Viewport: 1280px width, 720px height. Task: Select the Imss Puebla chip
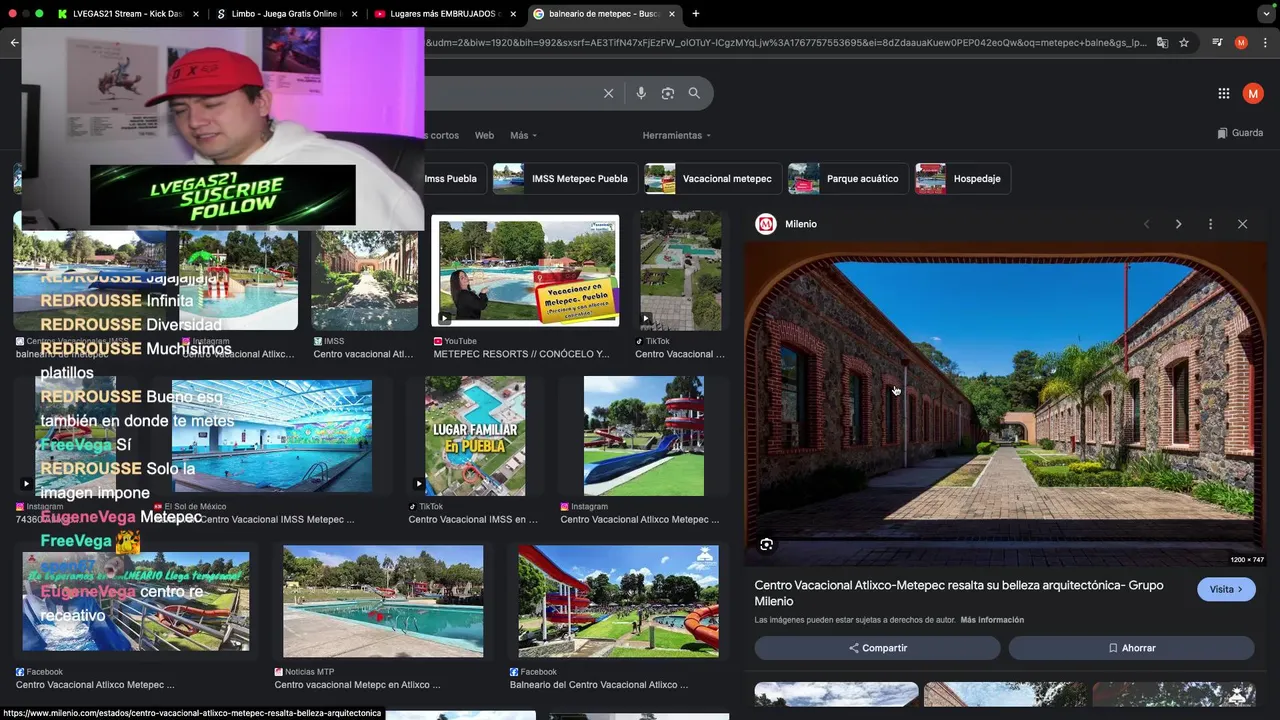point(451,179)
